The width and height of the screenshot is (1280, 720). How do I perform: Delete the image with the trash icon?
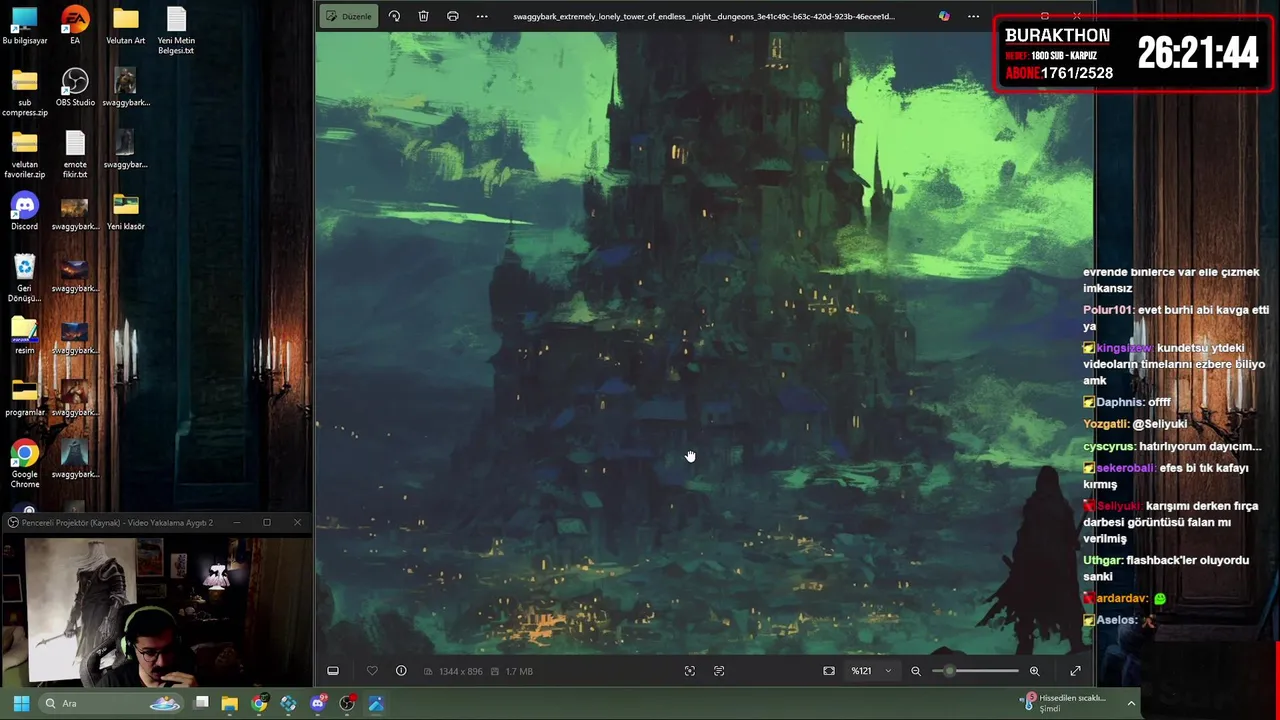pyautogui.click(x=423, y=16)
